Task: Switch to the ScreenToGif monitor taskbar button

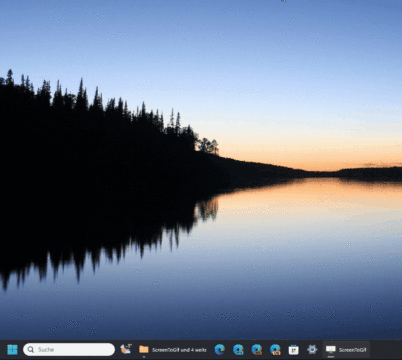Action: point(346,350)
